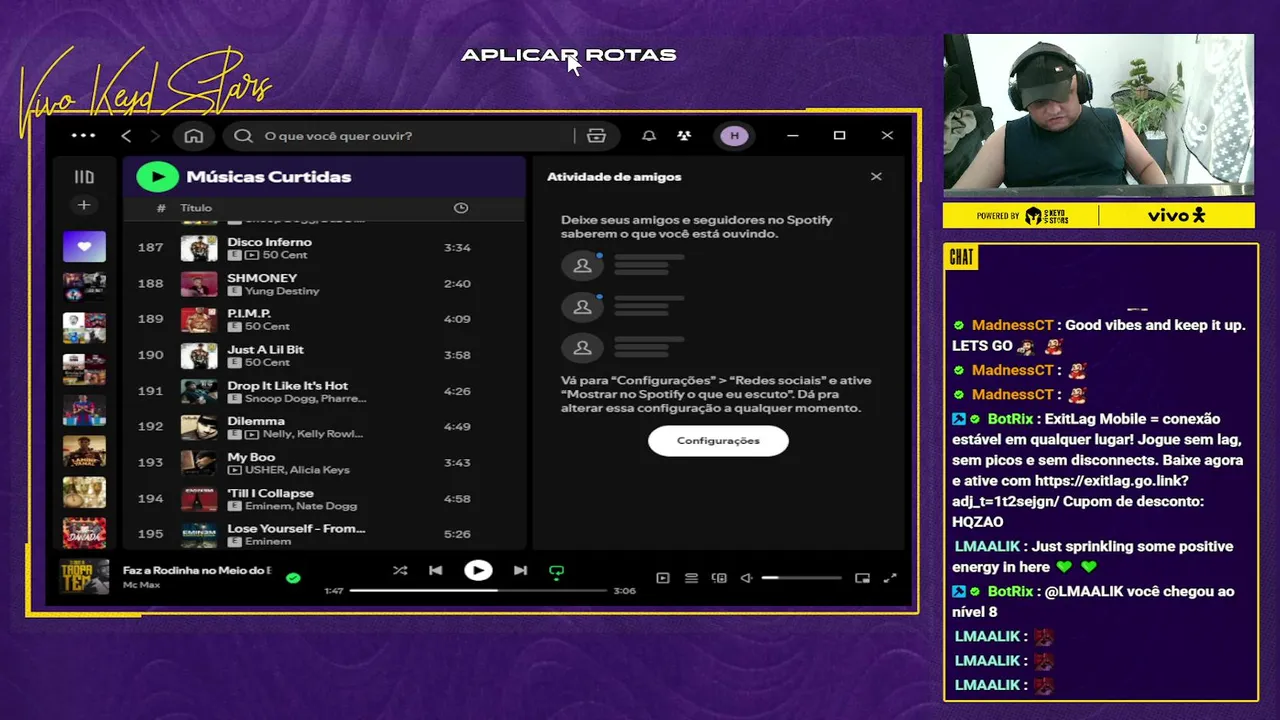Screen dimensions: 1280x720
Task: Open the H profile avatar menu
Action: (x=734, y=136)
